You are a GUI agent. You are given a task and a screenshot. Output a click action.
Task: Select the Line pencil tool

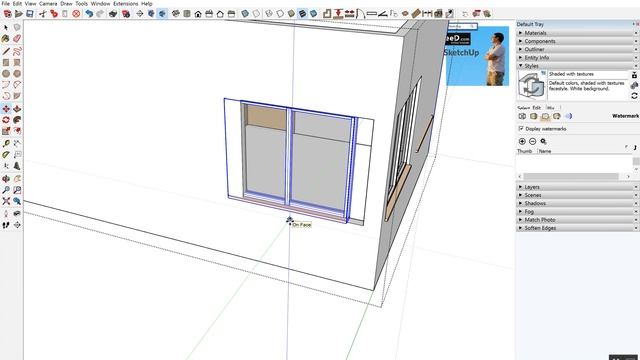tap(6, 51)
